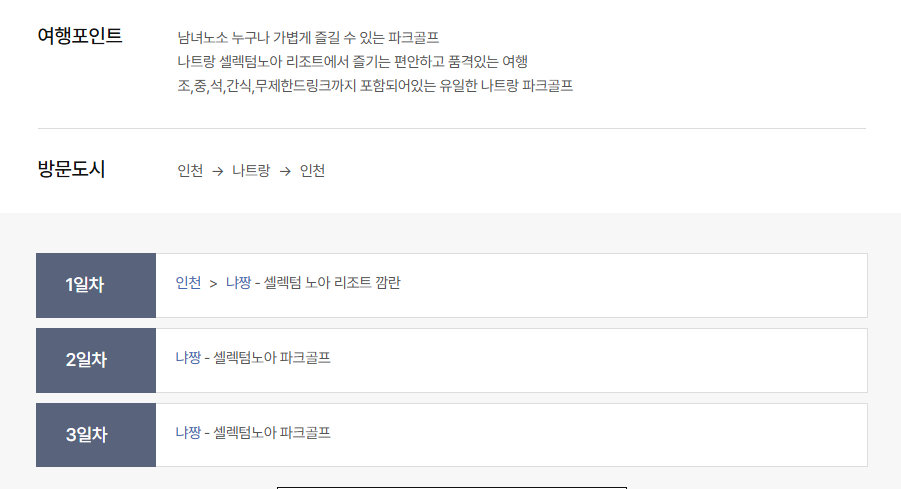Viewport: 901px width, 489px height.
Task: Click the 남녀노소 누구나 가볍게 즐길 text line
Action: click(308, 38)
